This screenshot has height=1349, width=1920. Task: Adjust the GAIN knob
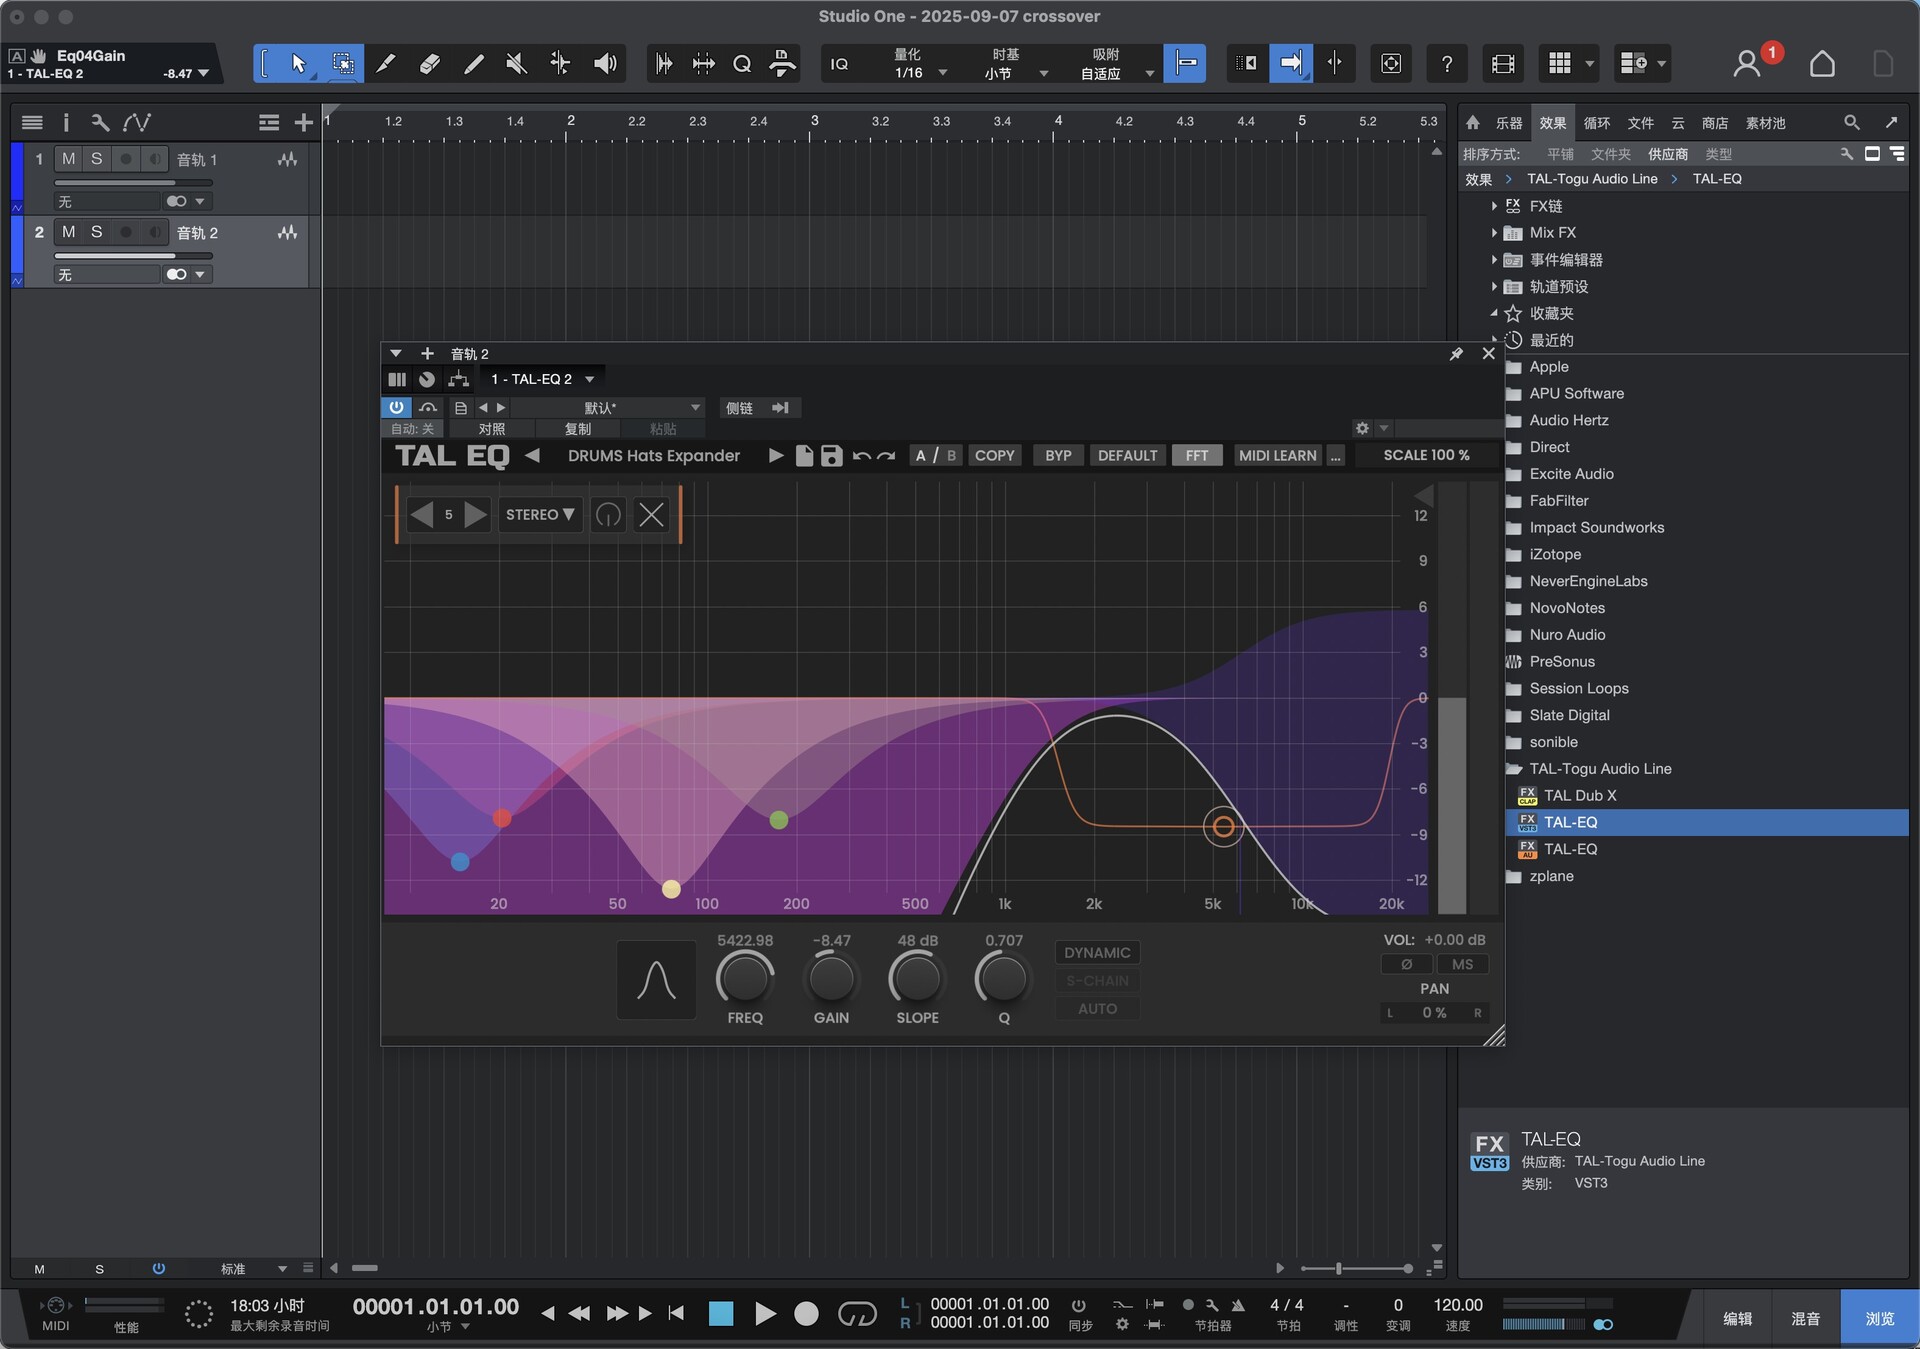coord(831,980)
